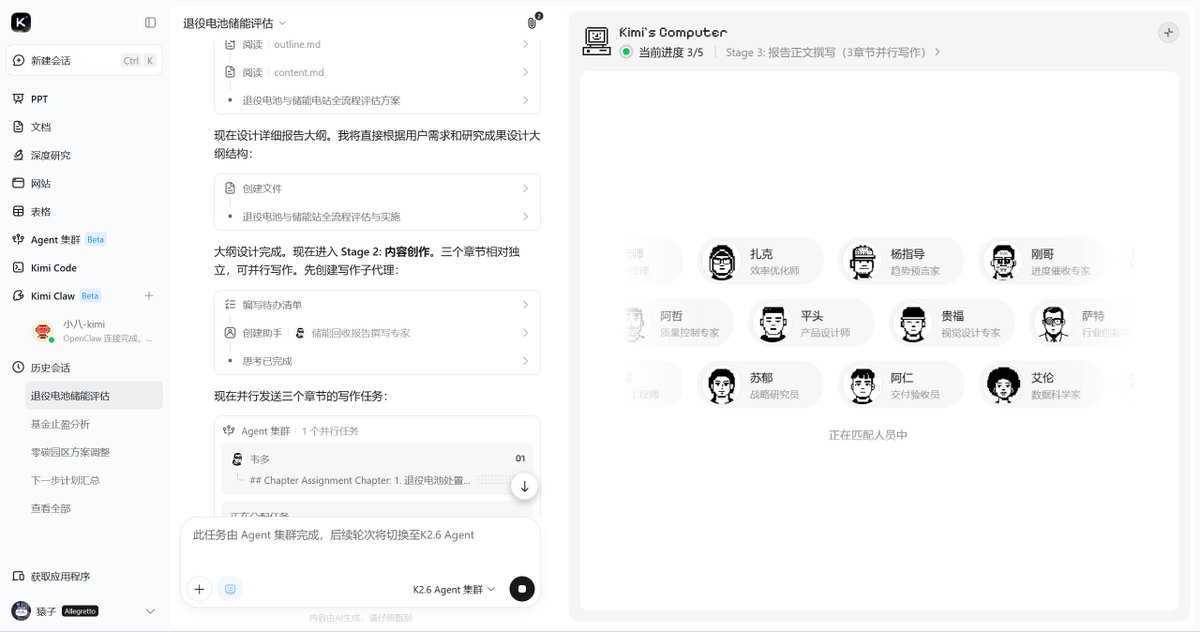Expand the 思考已完成 row
This screenshot has height=632, width=1200.
(x=377, y=360)
